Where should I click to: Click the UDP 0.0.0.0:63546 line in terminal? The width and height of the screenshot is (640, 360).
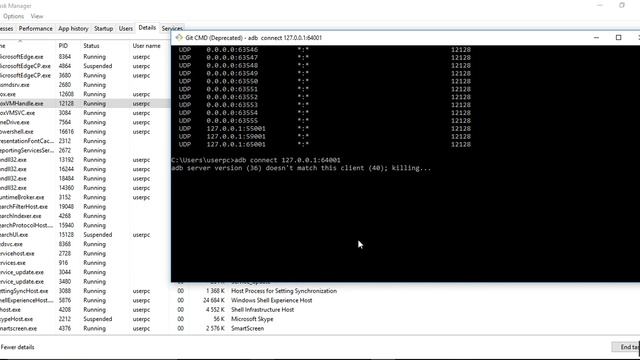coord(325,50)
